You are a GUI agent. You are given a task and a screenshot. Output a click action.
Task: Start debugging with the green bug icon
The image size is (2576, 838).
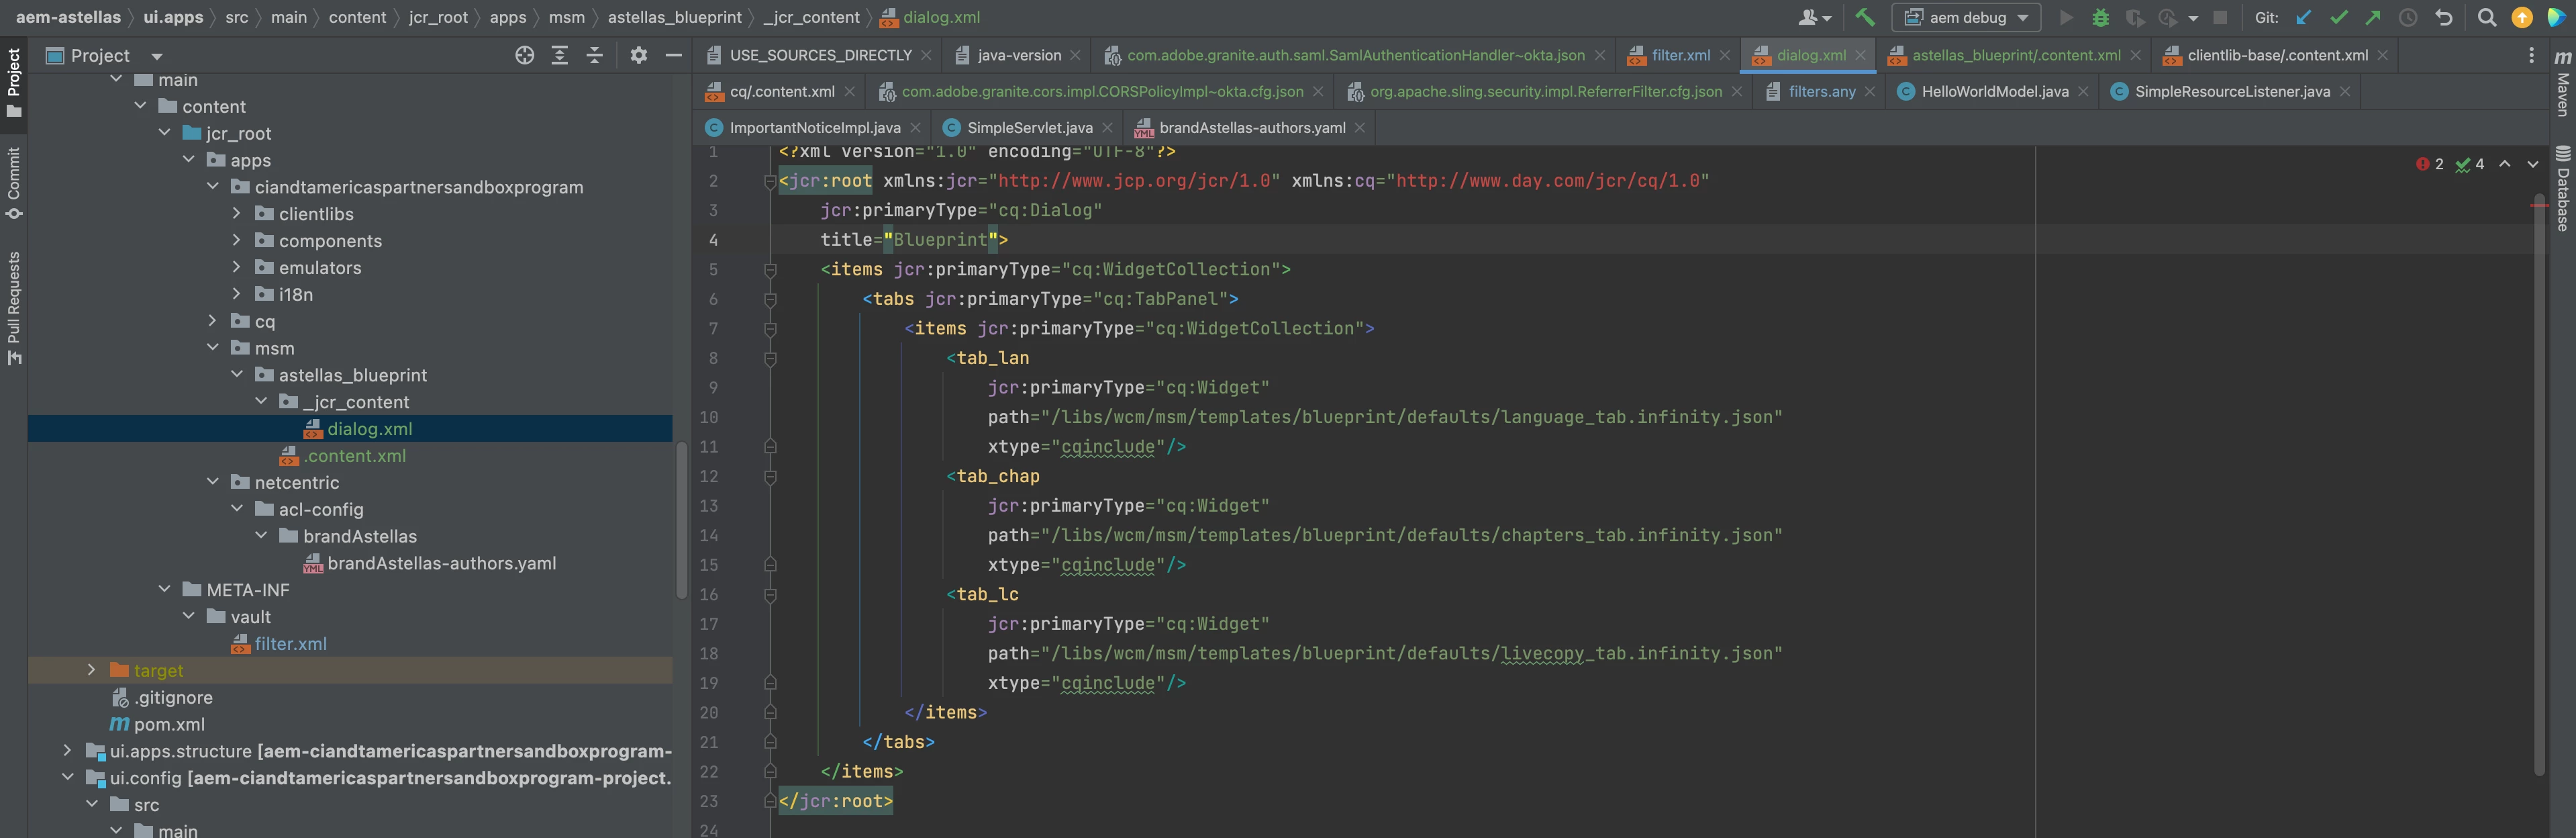[x=2100, y=18]
